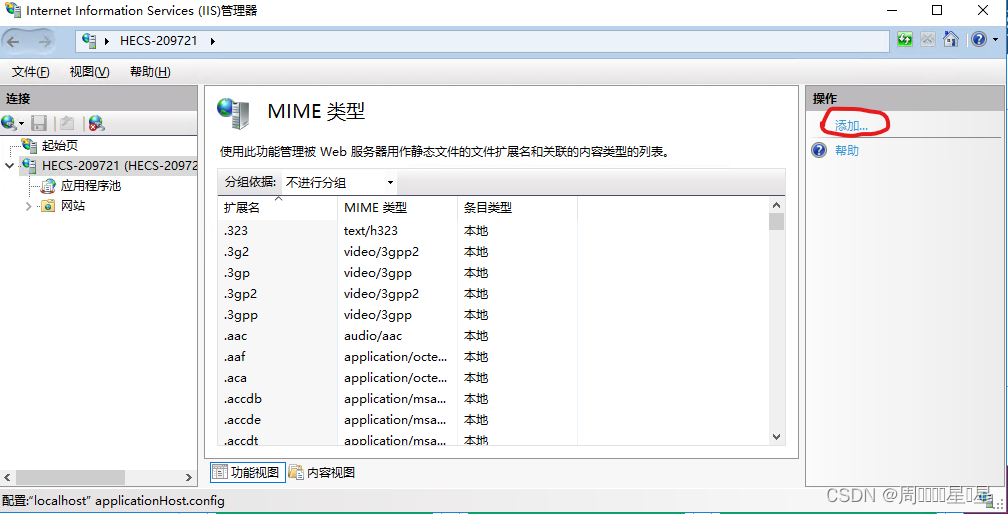
Task: Open the 视图(V) menu
Action: (89, 72)
